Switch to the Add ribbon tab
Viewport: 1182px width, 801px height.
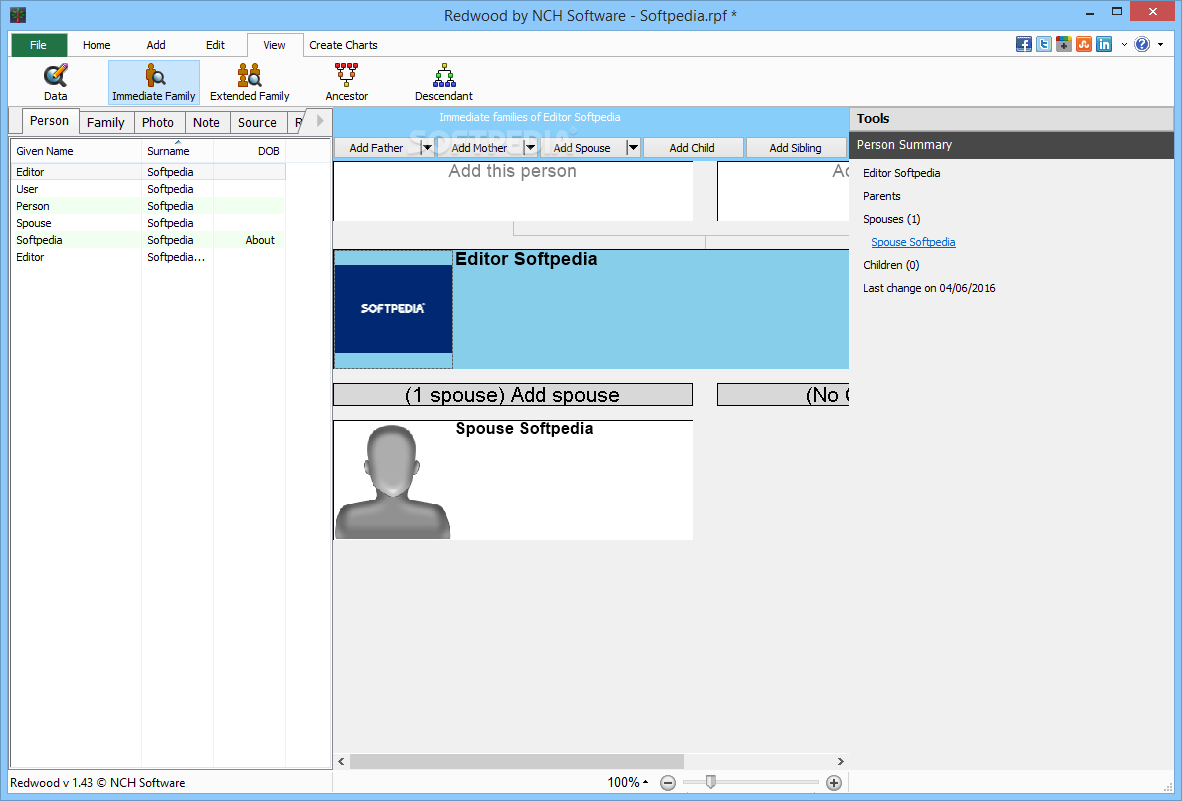[x=156, y=45]
